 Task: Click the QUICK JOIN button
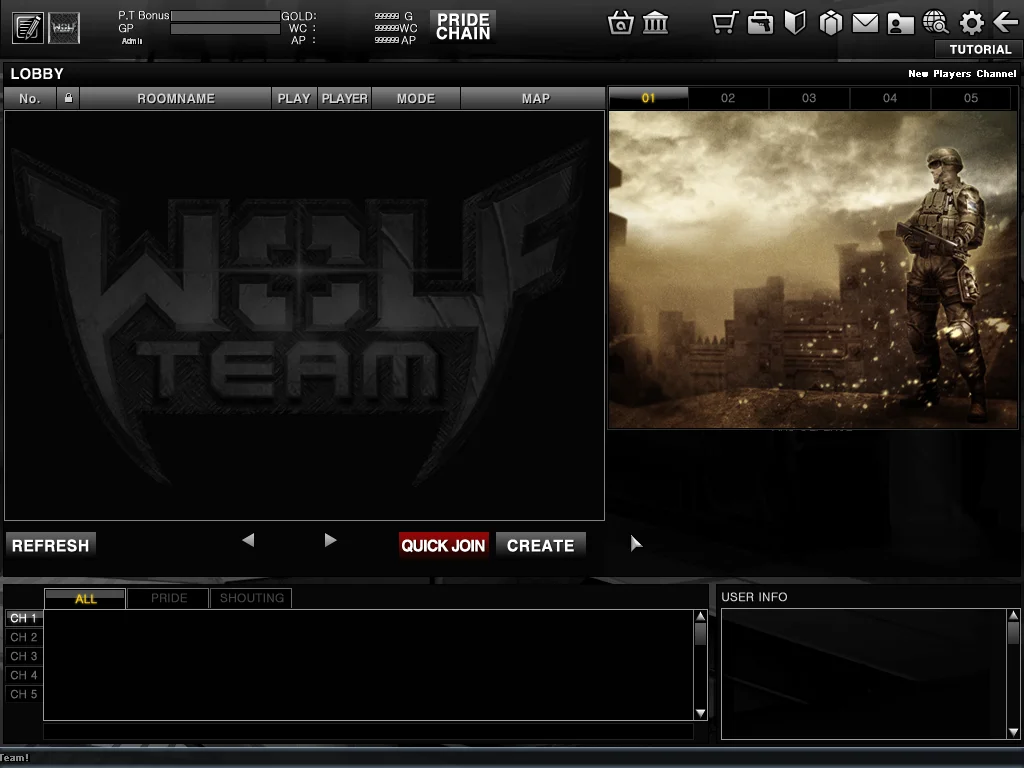point(443,545)
